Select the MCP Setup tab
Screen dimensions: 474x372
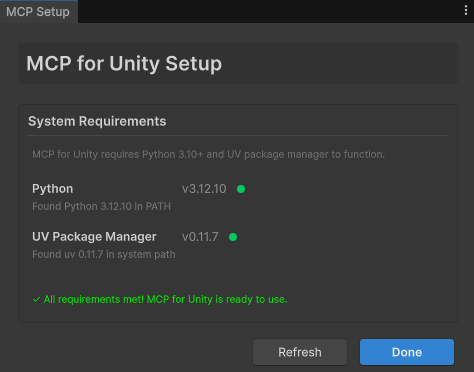pyautogui.click(x=38, y=12)
